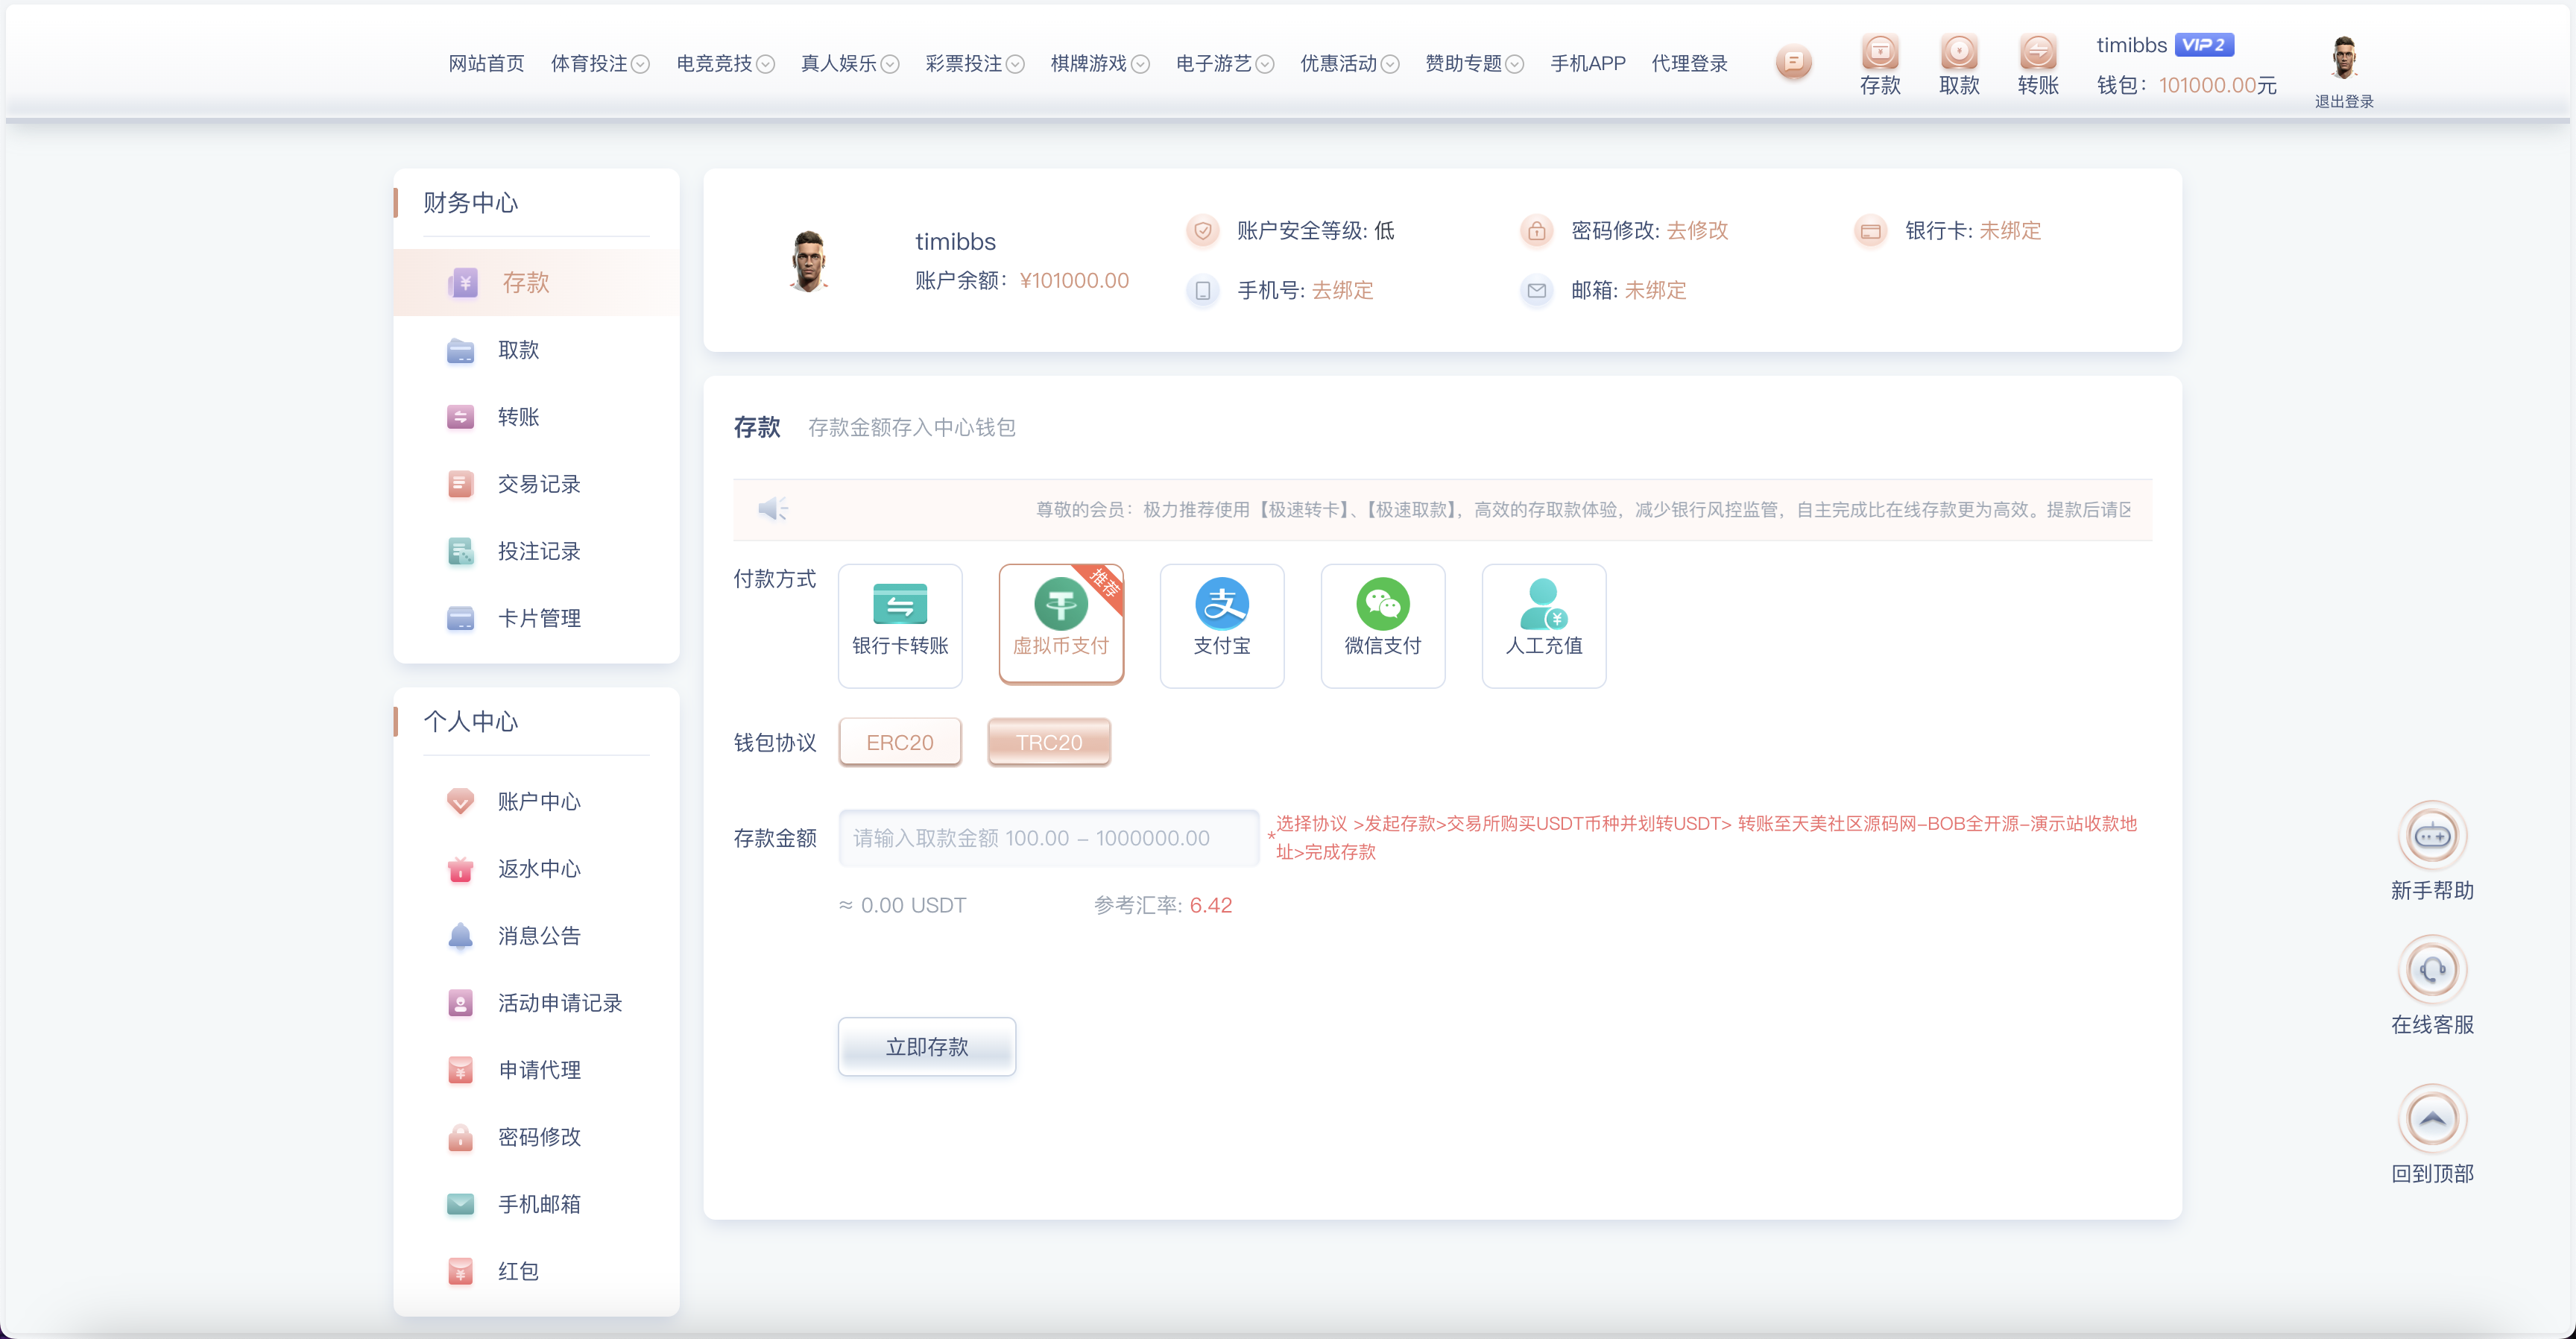Screen dimensions: 2576x1339
Task: Select the 支付宝 payment icon
Action: click(1222, 625)
